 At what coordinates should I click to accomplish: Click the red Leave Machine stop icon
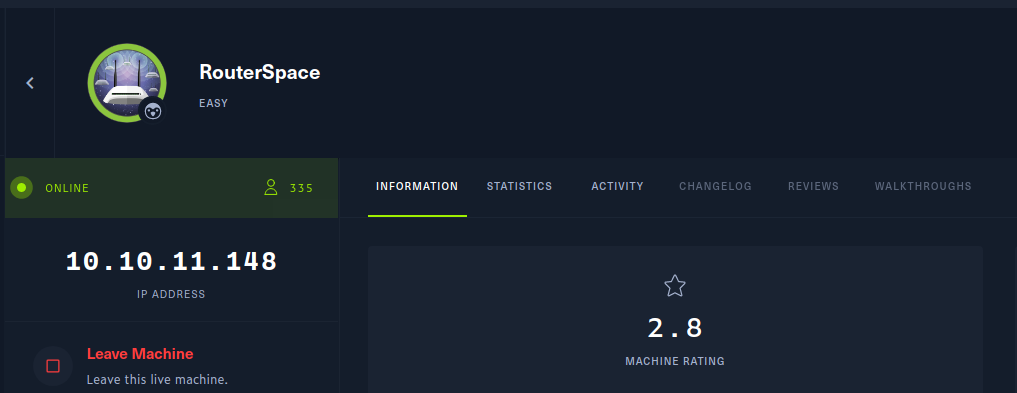coord(53,366)
